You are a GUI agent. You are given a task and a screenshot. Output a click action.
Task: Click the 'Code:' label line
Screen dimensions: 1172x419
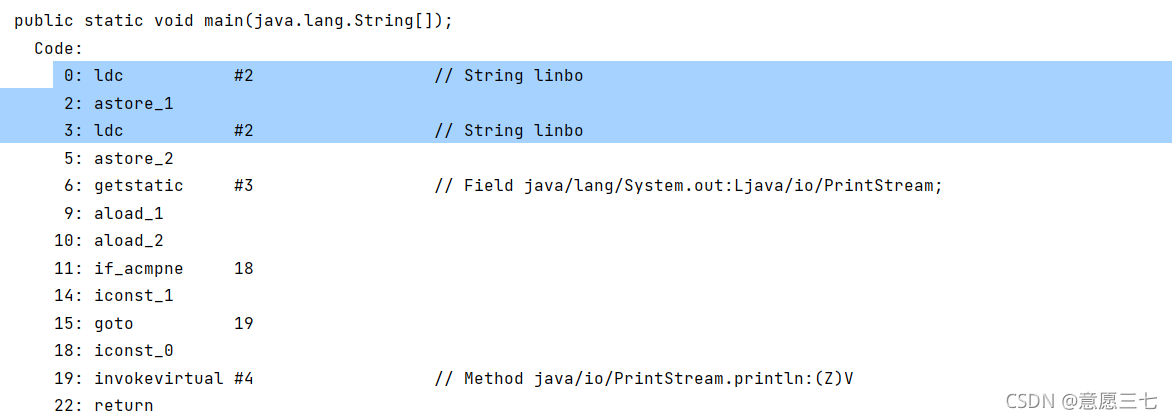58,49
